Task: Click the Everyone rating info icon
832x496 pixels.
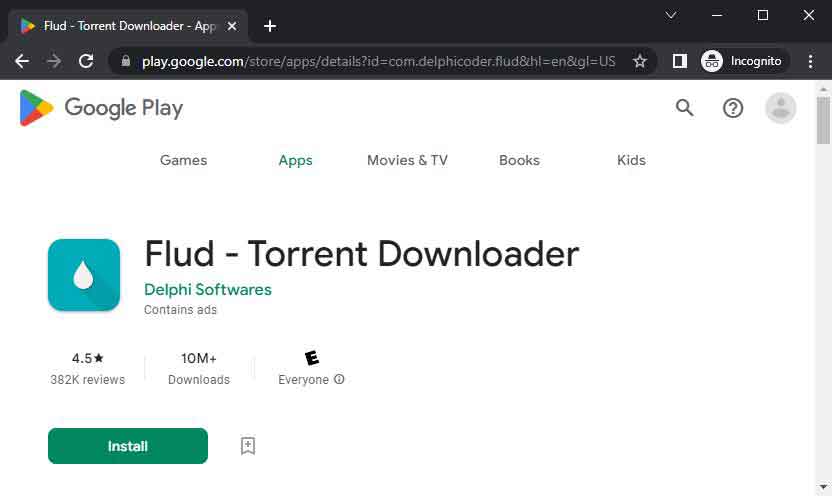Action: [340, 380]
